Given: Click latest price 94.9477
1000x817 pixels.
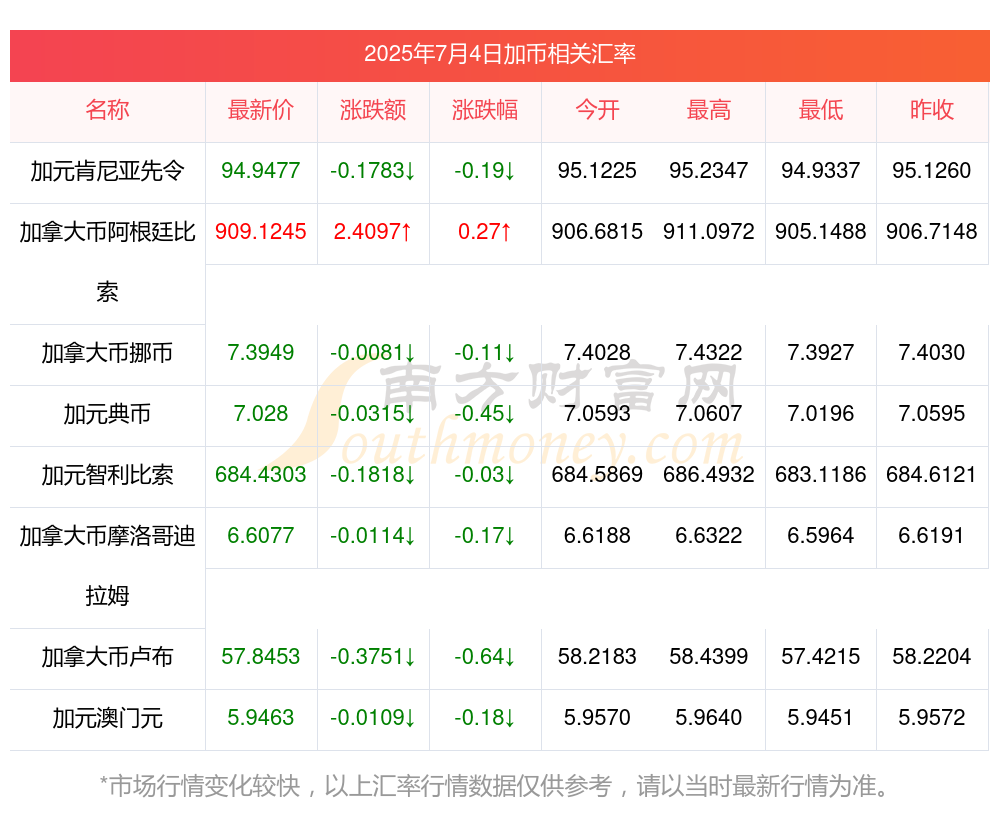Looking at the screenshot, I should [x=260, y=170].
